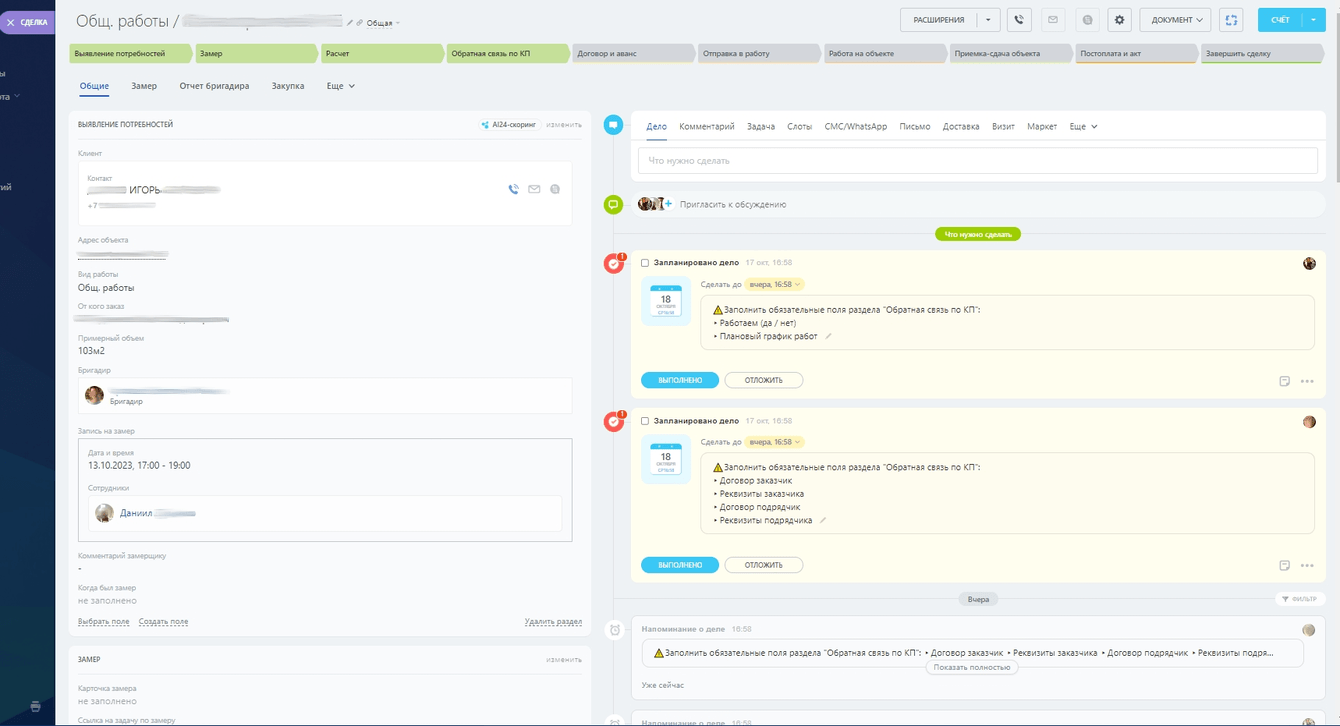
Task: Click изменить in the ЗАМЕР section header
Action: tap(564, 660)
